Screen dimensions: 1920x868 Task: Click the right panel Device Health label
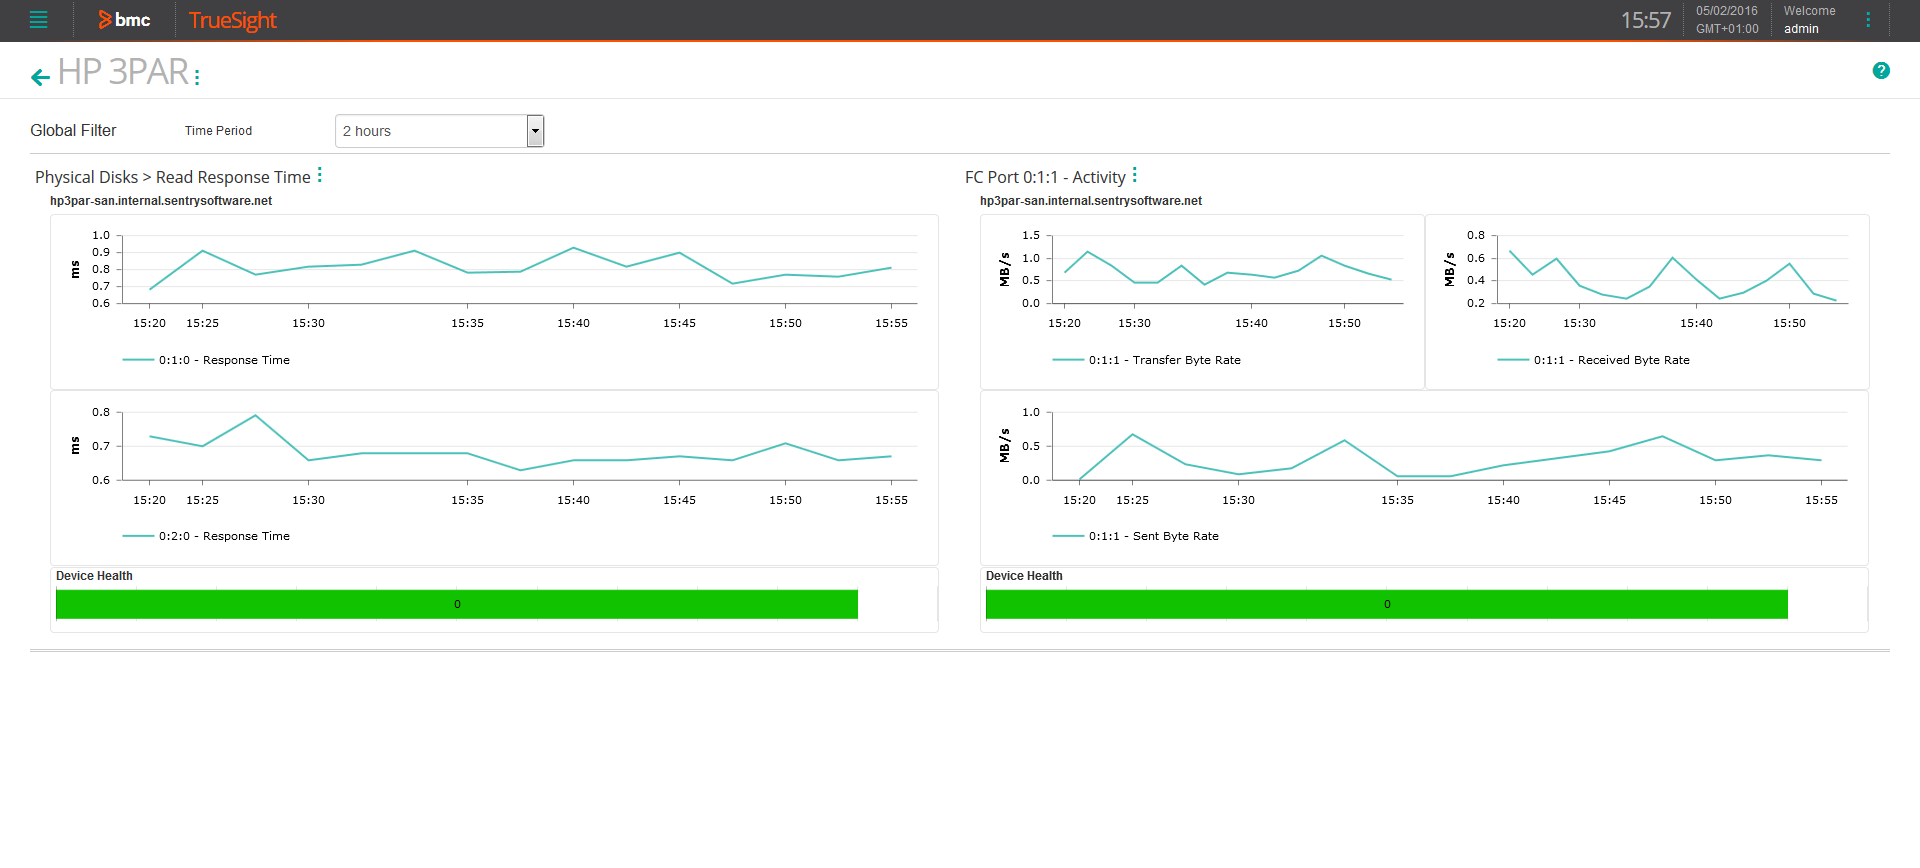[x=1024, y=576]
